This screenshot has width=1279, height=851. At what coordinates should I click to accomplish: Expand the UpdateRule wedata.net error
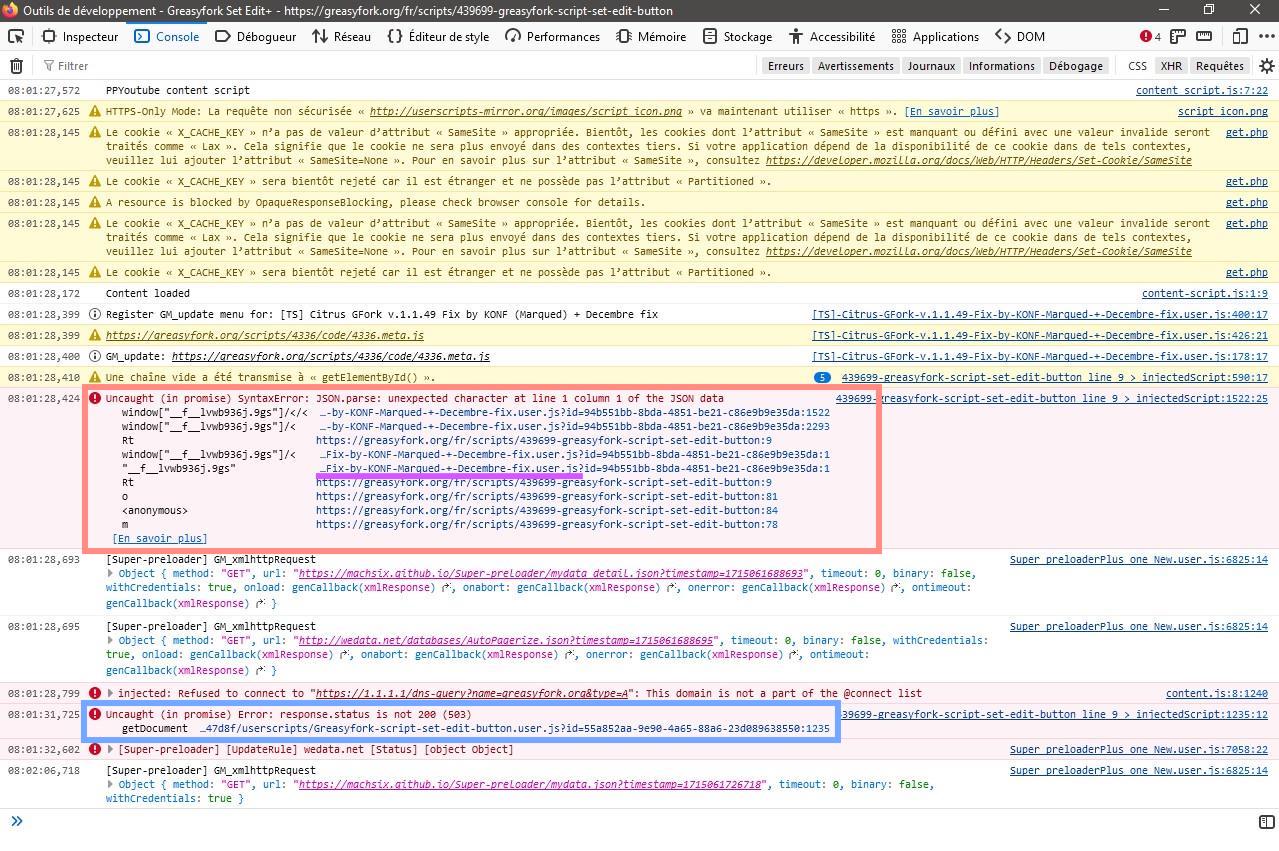tap(111, 749)
